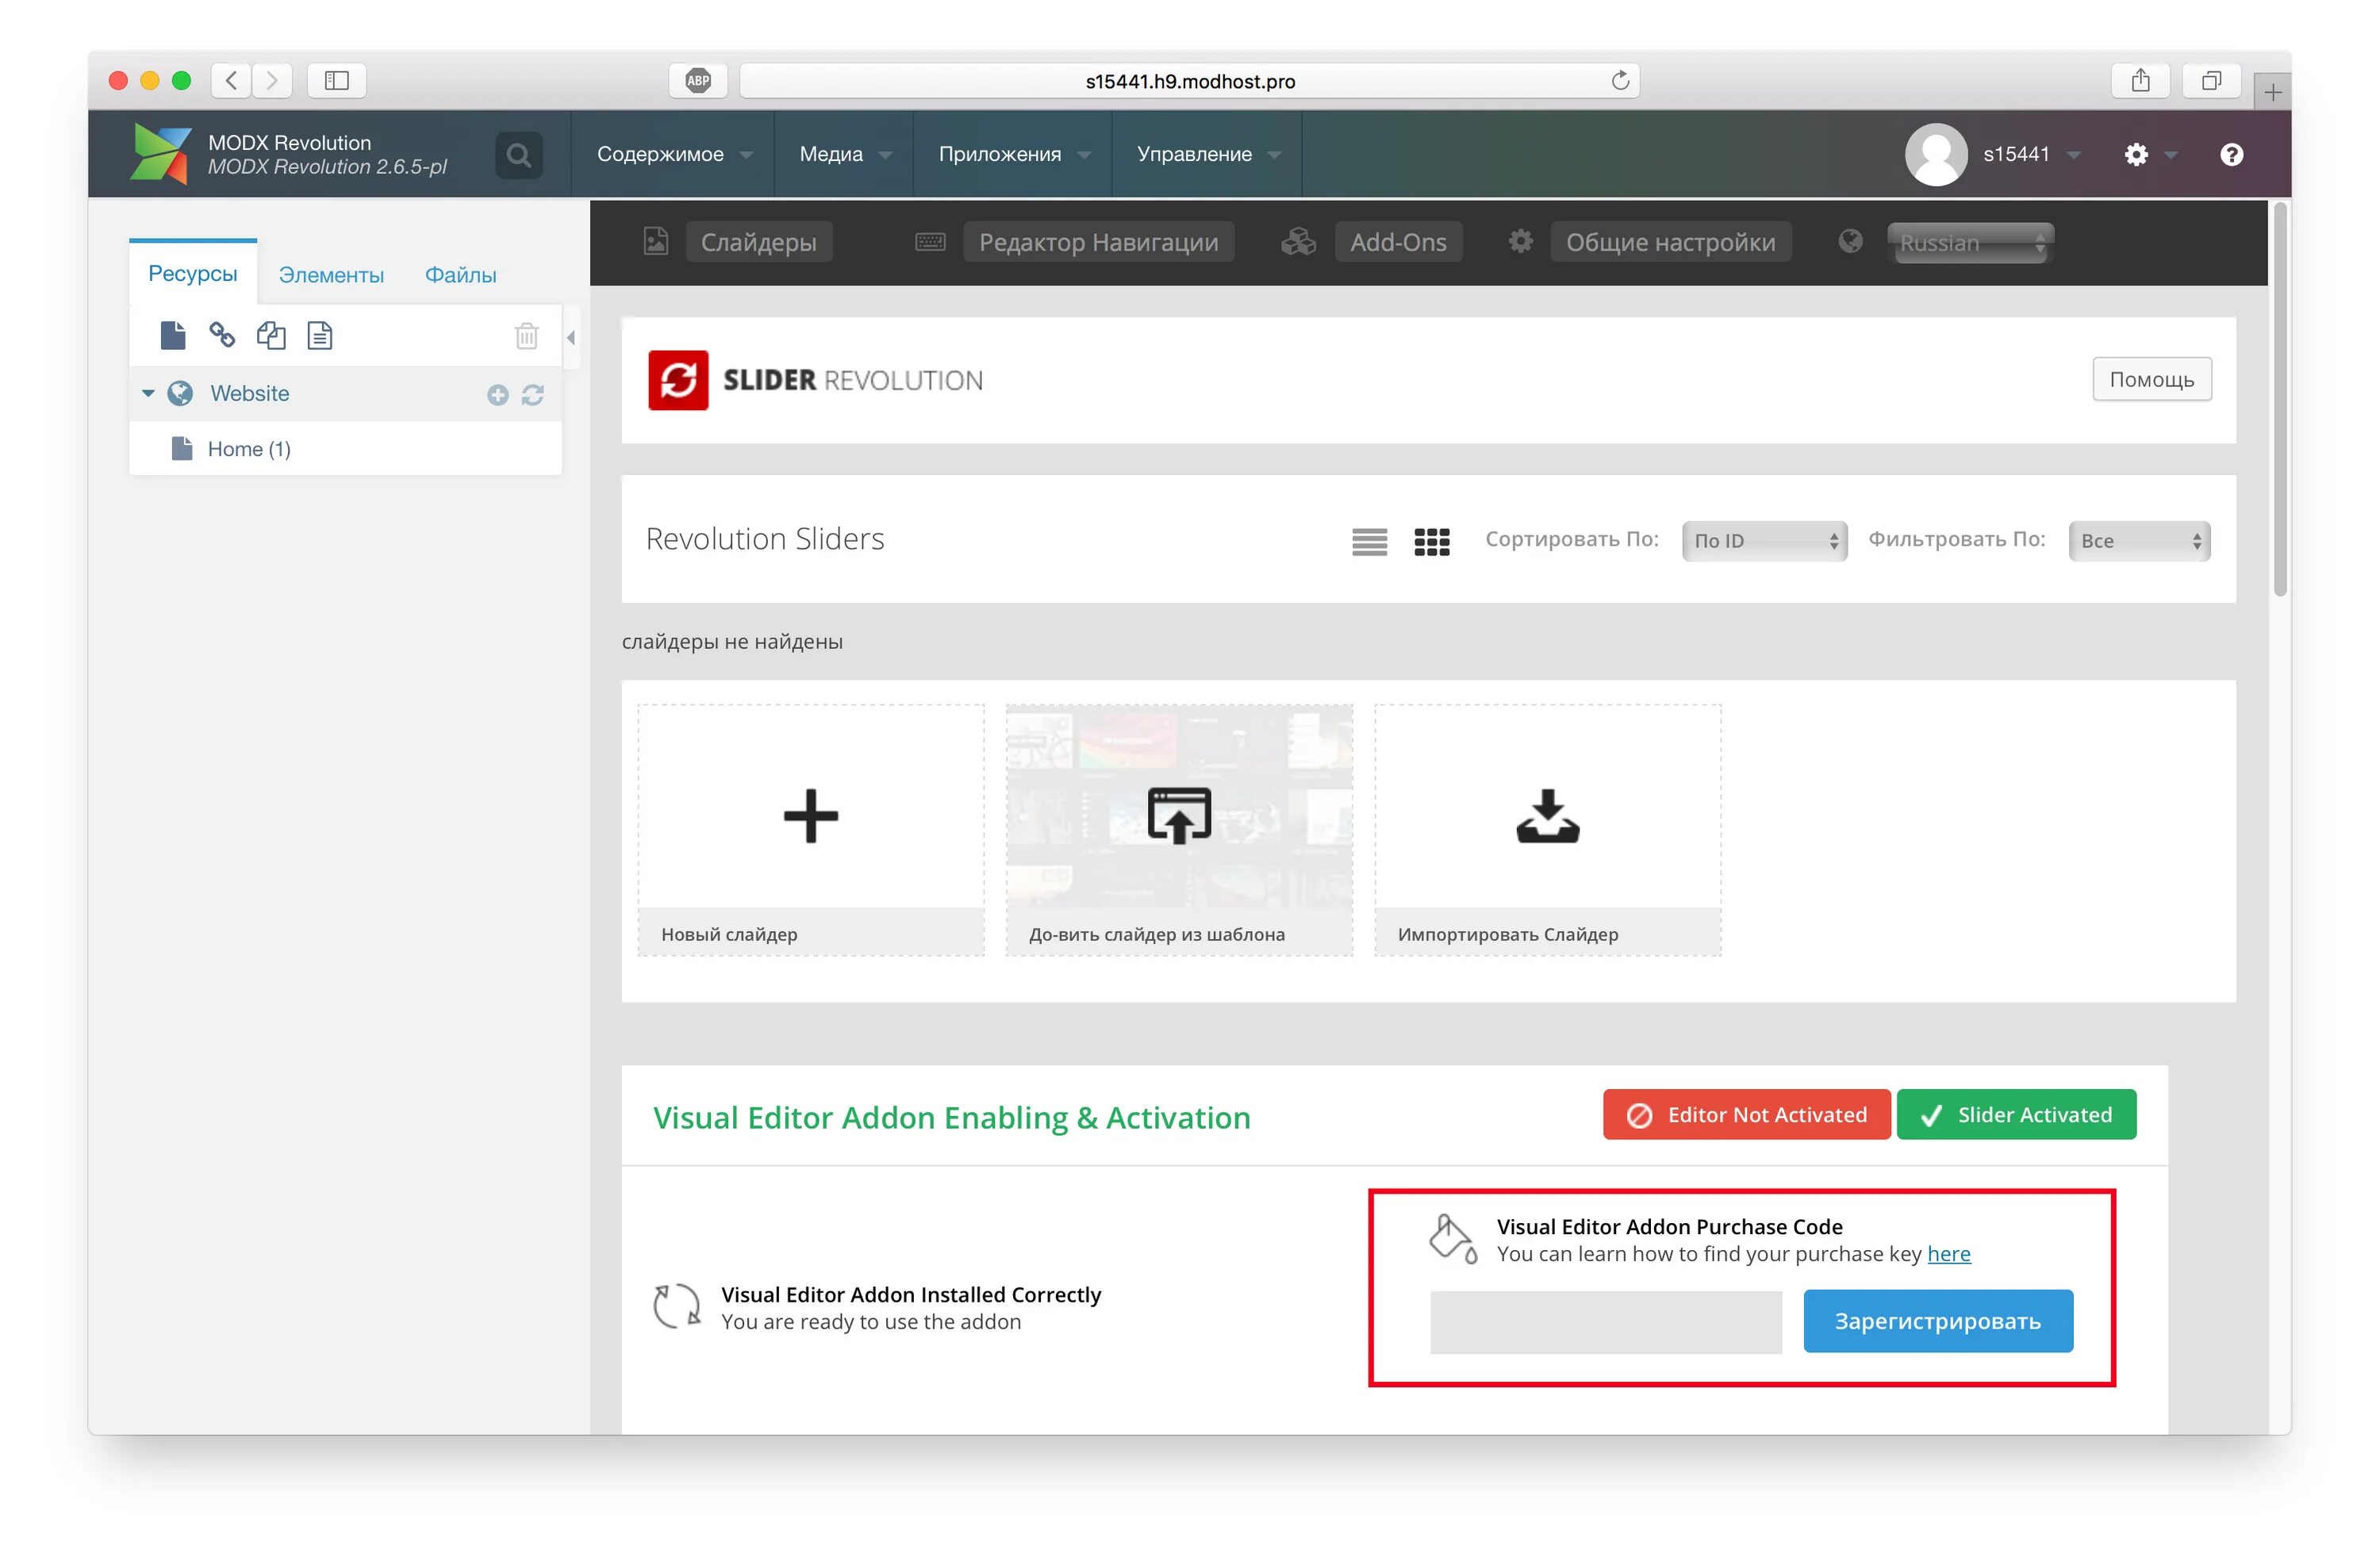Click the new static resource icon

click(x=320, y=335)
